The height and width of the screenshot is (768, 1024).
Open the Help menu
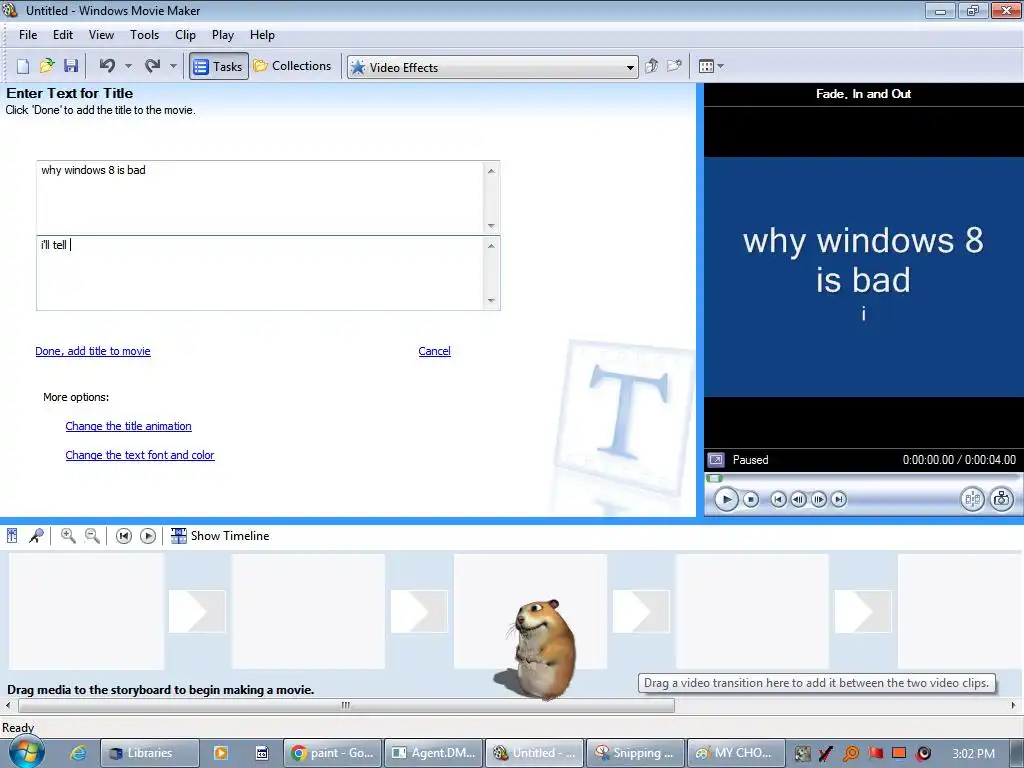263,35
